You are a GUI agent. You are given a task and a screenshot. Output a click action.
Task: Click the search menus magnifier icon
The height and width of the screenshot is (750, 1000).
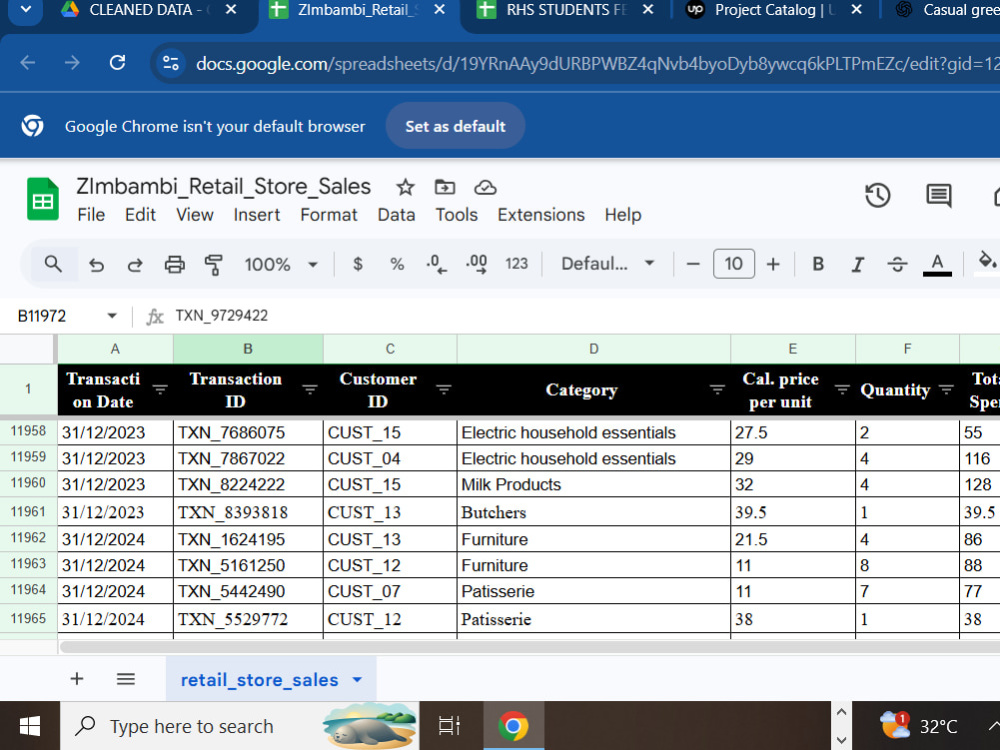[54, 263]
